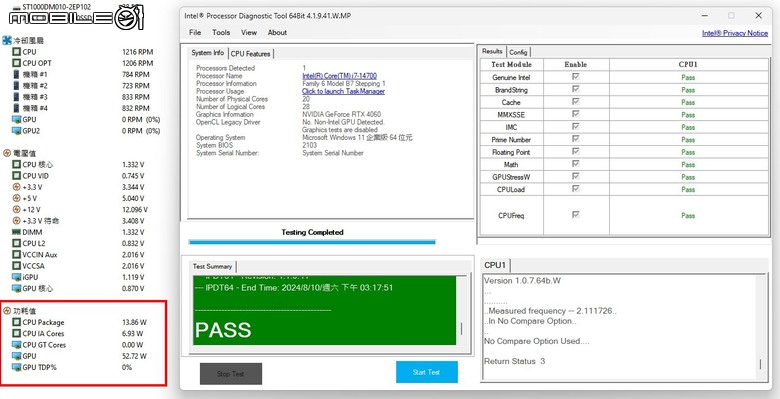Click the display icon beside CPU GT Cores
The image size is (780, 399).
(16, 345)
